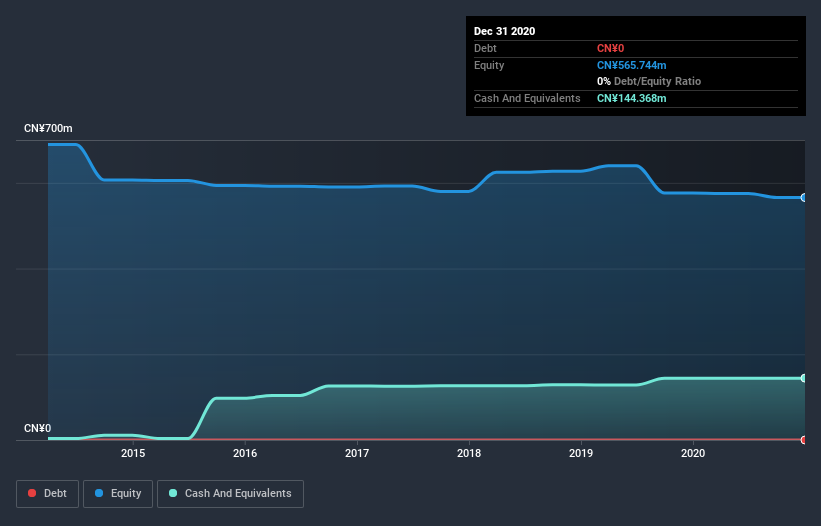Click the CN¥700m axis label
The image size is (821, 526).
point(48,128)
